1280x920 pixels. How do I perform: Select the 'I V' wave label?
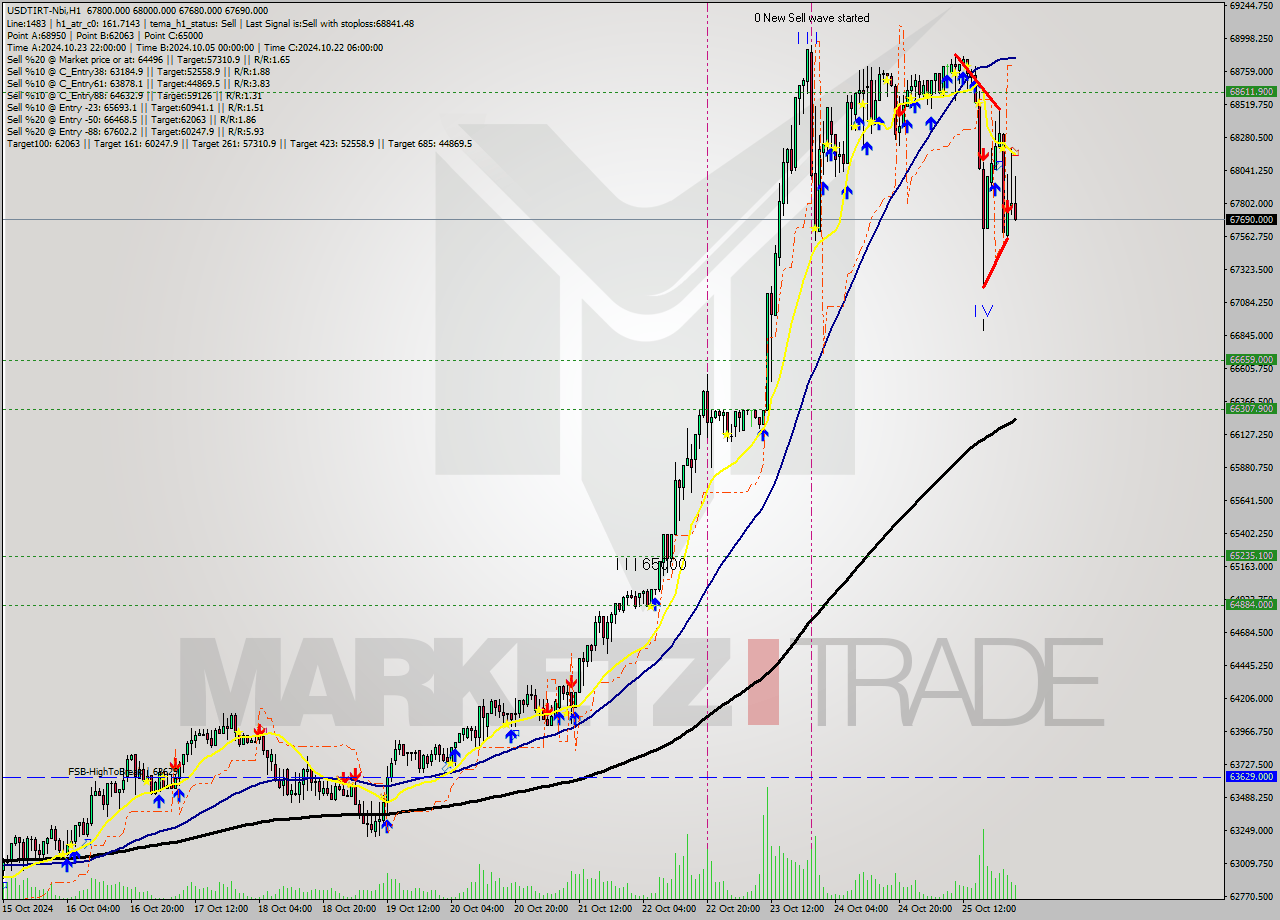(984, 311)
